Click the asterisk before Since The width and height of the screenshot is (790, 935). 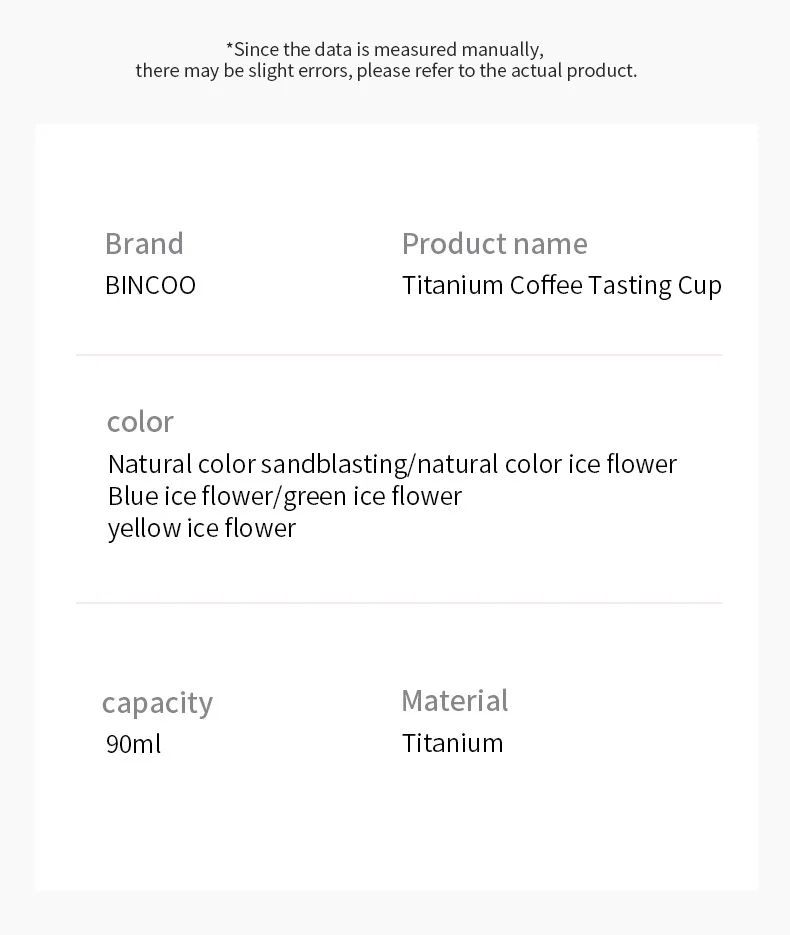coord(230,46)
